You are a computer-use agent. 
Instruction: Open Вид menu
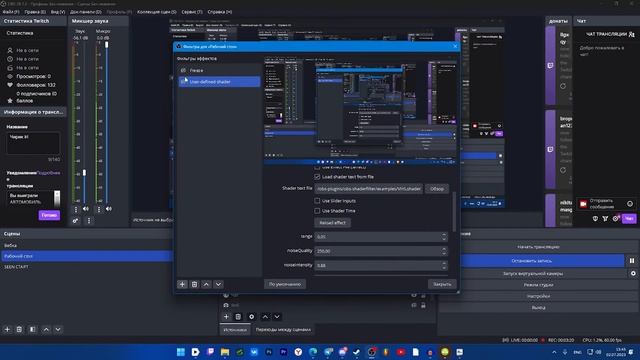58,12
